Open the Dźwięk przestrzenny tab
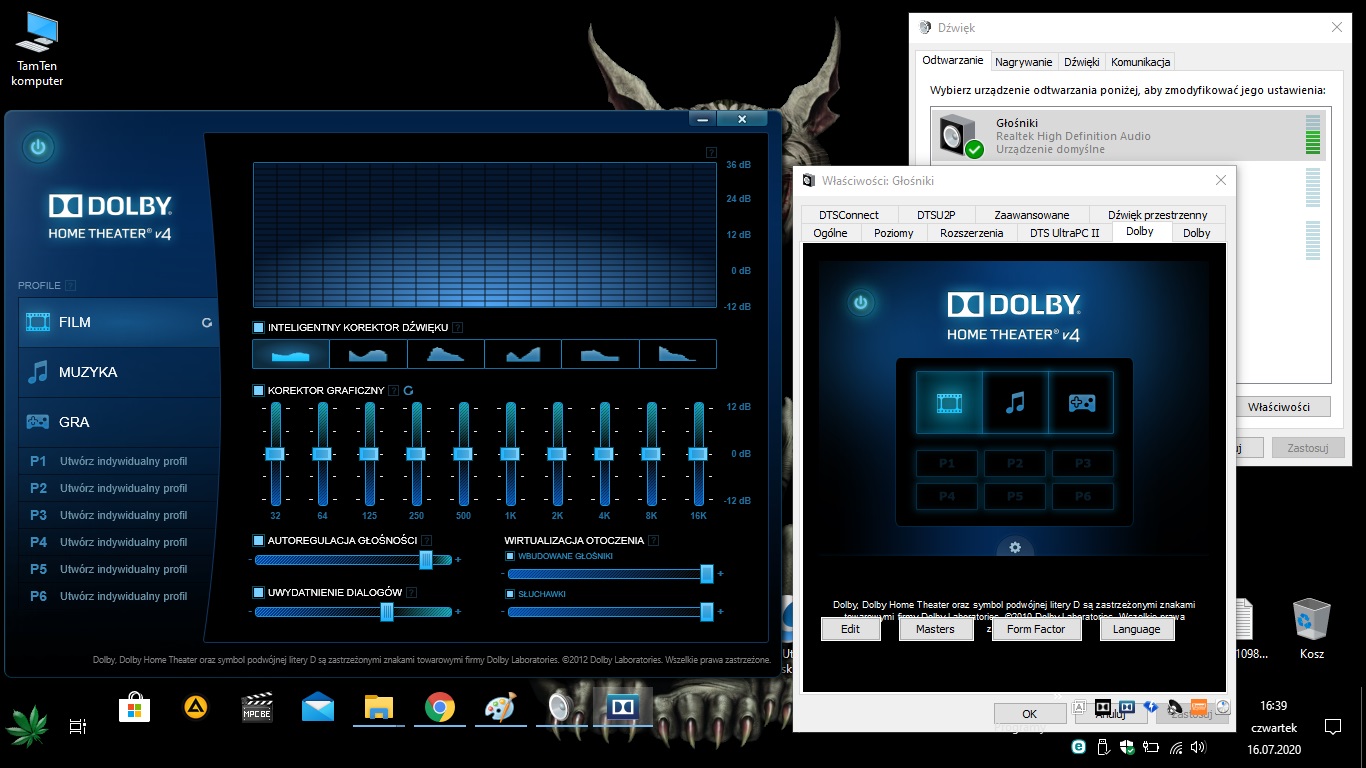This screenshot has width=1366, height=768. point(1158,215)
